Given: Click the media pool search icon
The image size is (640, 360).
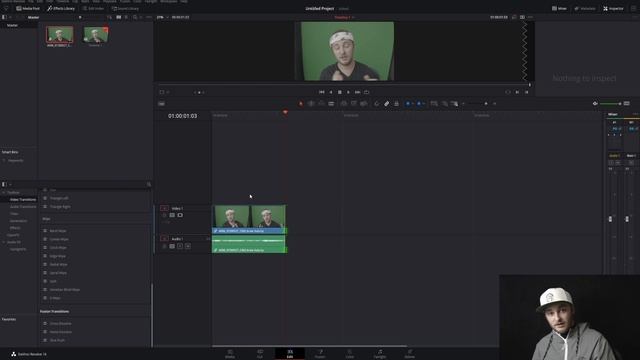Looking at the screenshot, I should [x=135, y=17].
